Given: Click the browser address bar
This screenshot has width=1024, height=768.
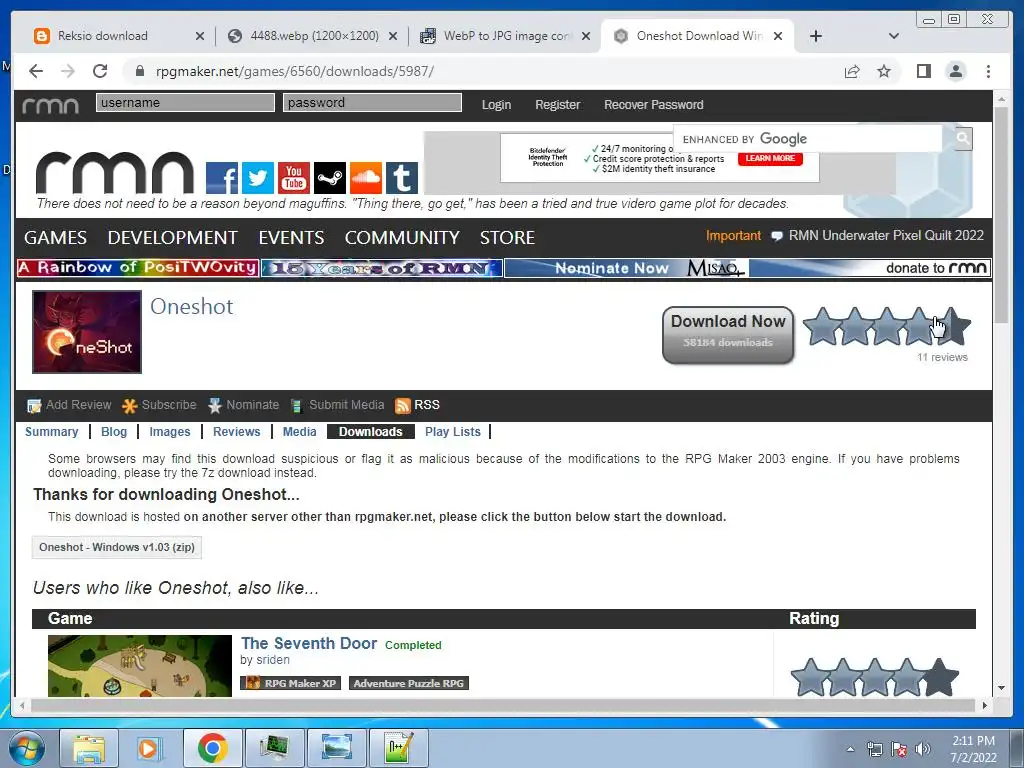Looking at the screenshot, I should coord(483,71).
